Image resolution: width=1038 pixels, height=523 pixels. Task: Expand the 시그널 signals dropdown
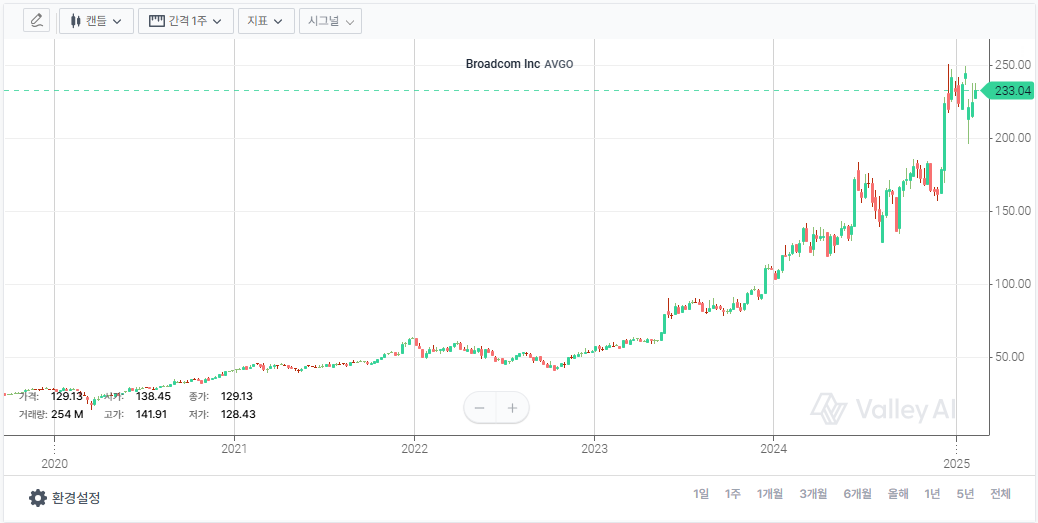pyautogui.click(x=330, y=21)
